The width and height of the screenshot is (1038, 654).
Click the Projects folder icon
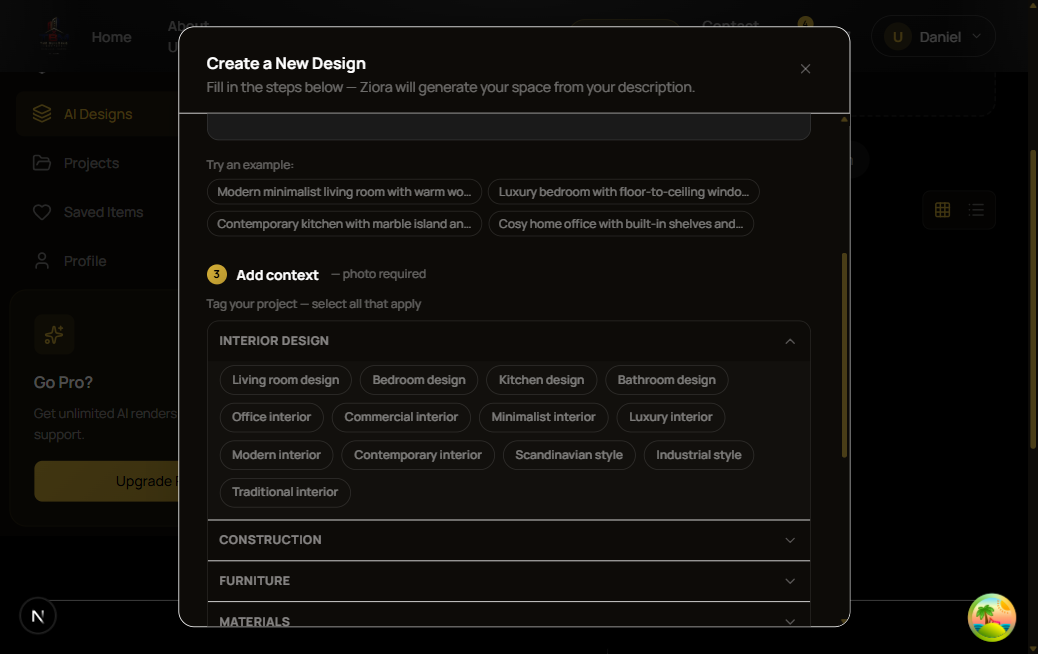(x=42, y=163)
